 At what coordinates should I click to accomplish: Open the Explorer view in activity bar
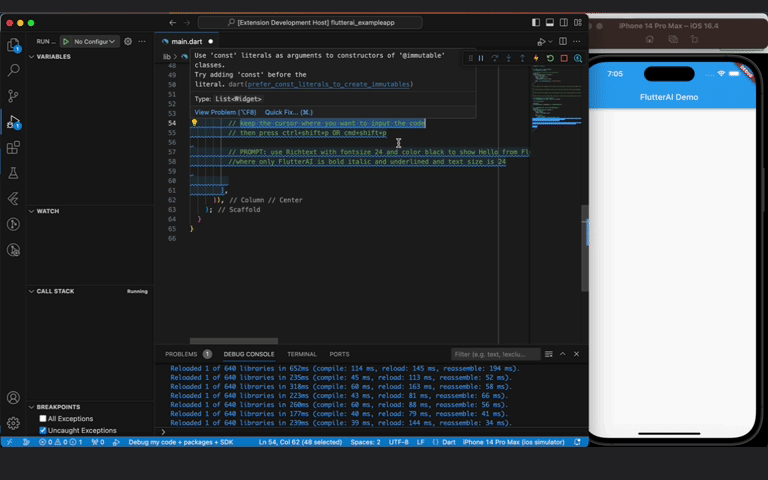14,45
